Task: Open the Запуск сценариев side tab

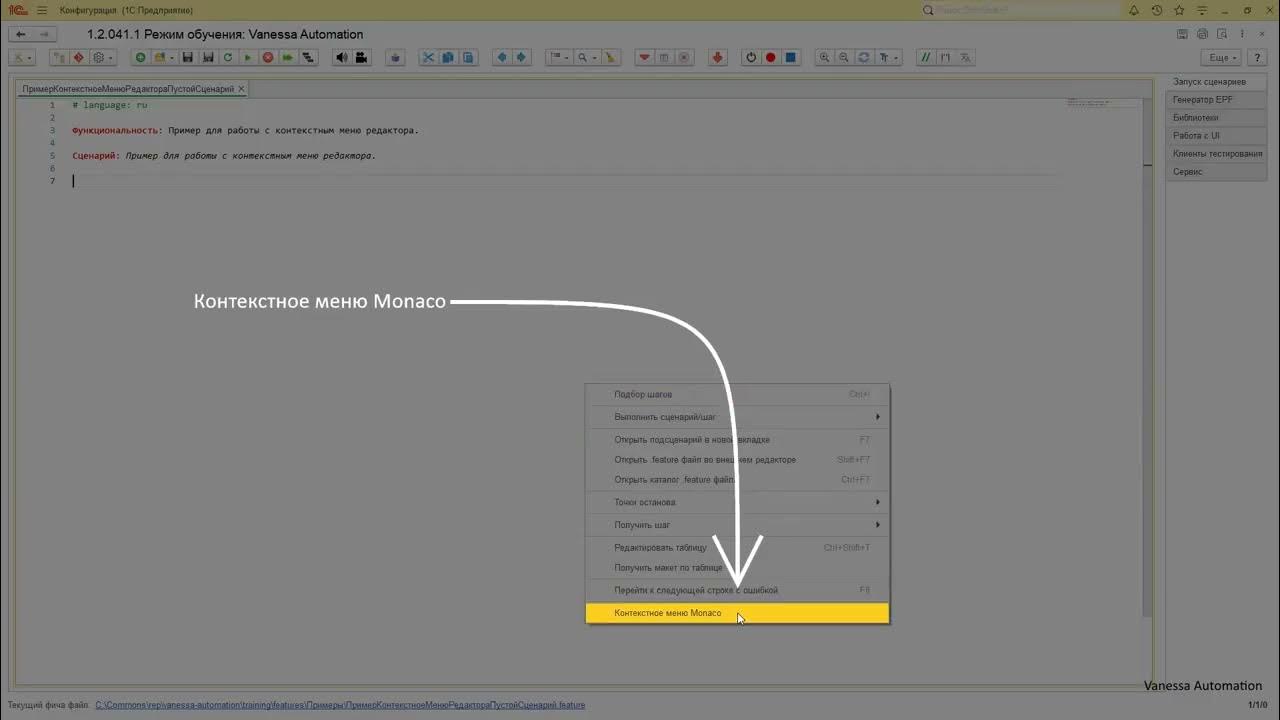Action: (1216, 82)
